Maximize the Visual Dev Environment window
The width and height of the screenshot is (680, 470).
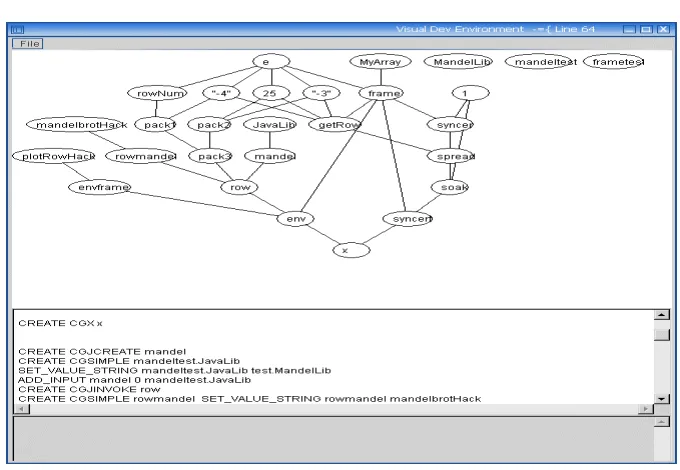646,29
